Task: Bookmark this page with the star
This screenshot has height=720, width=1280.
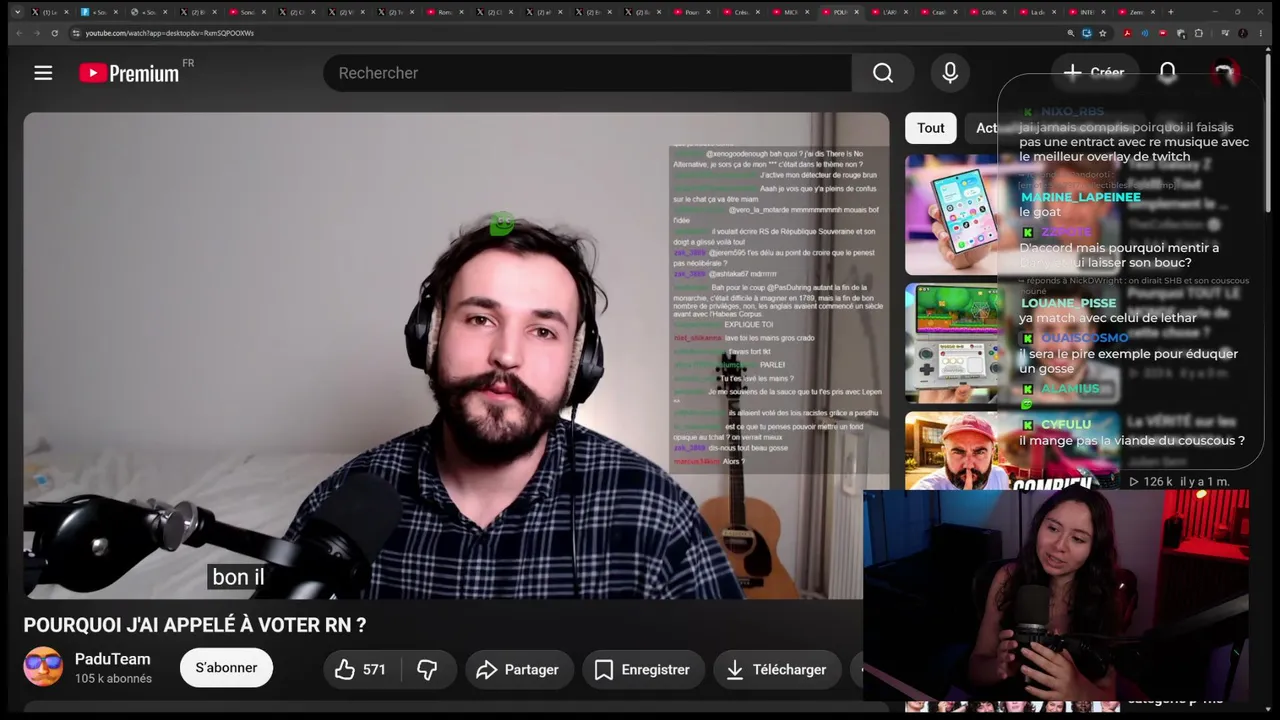Action: coord(1103,33)
